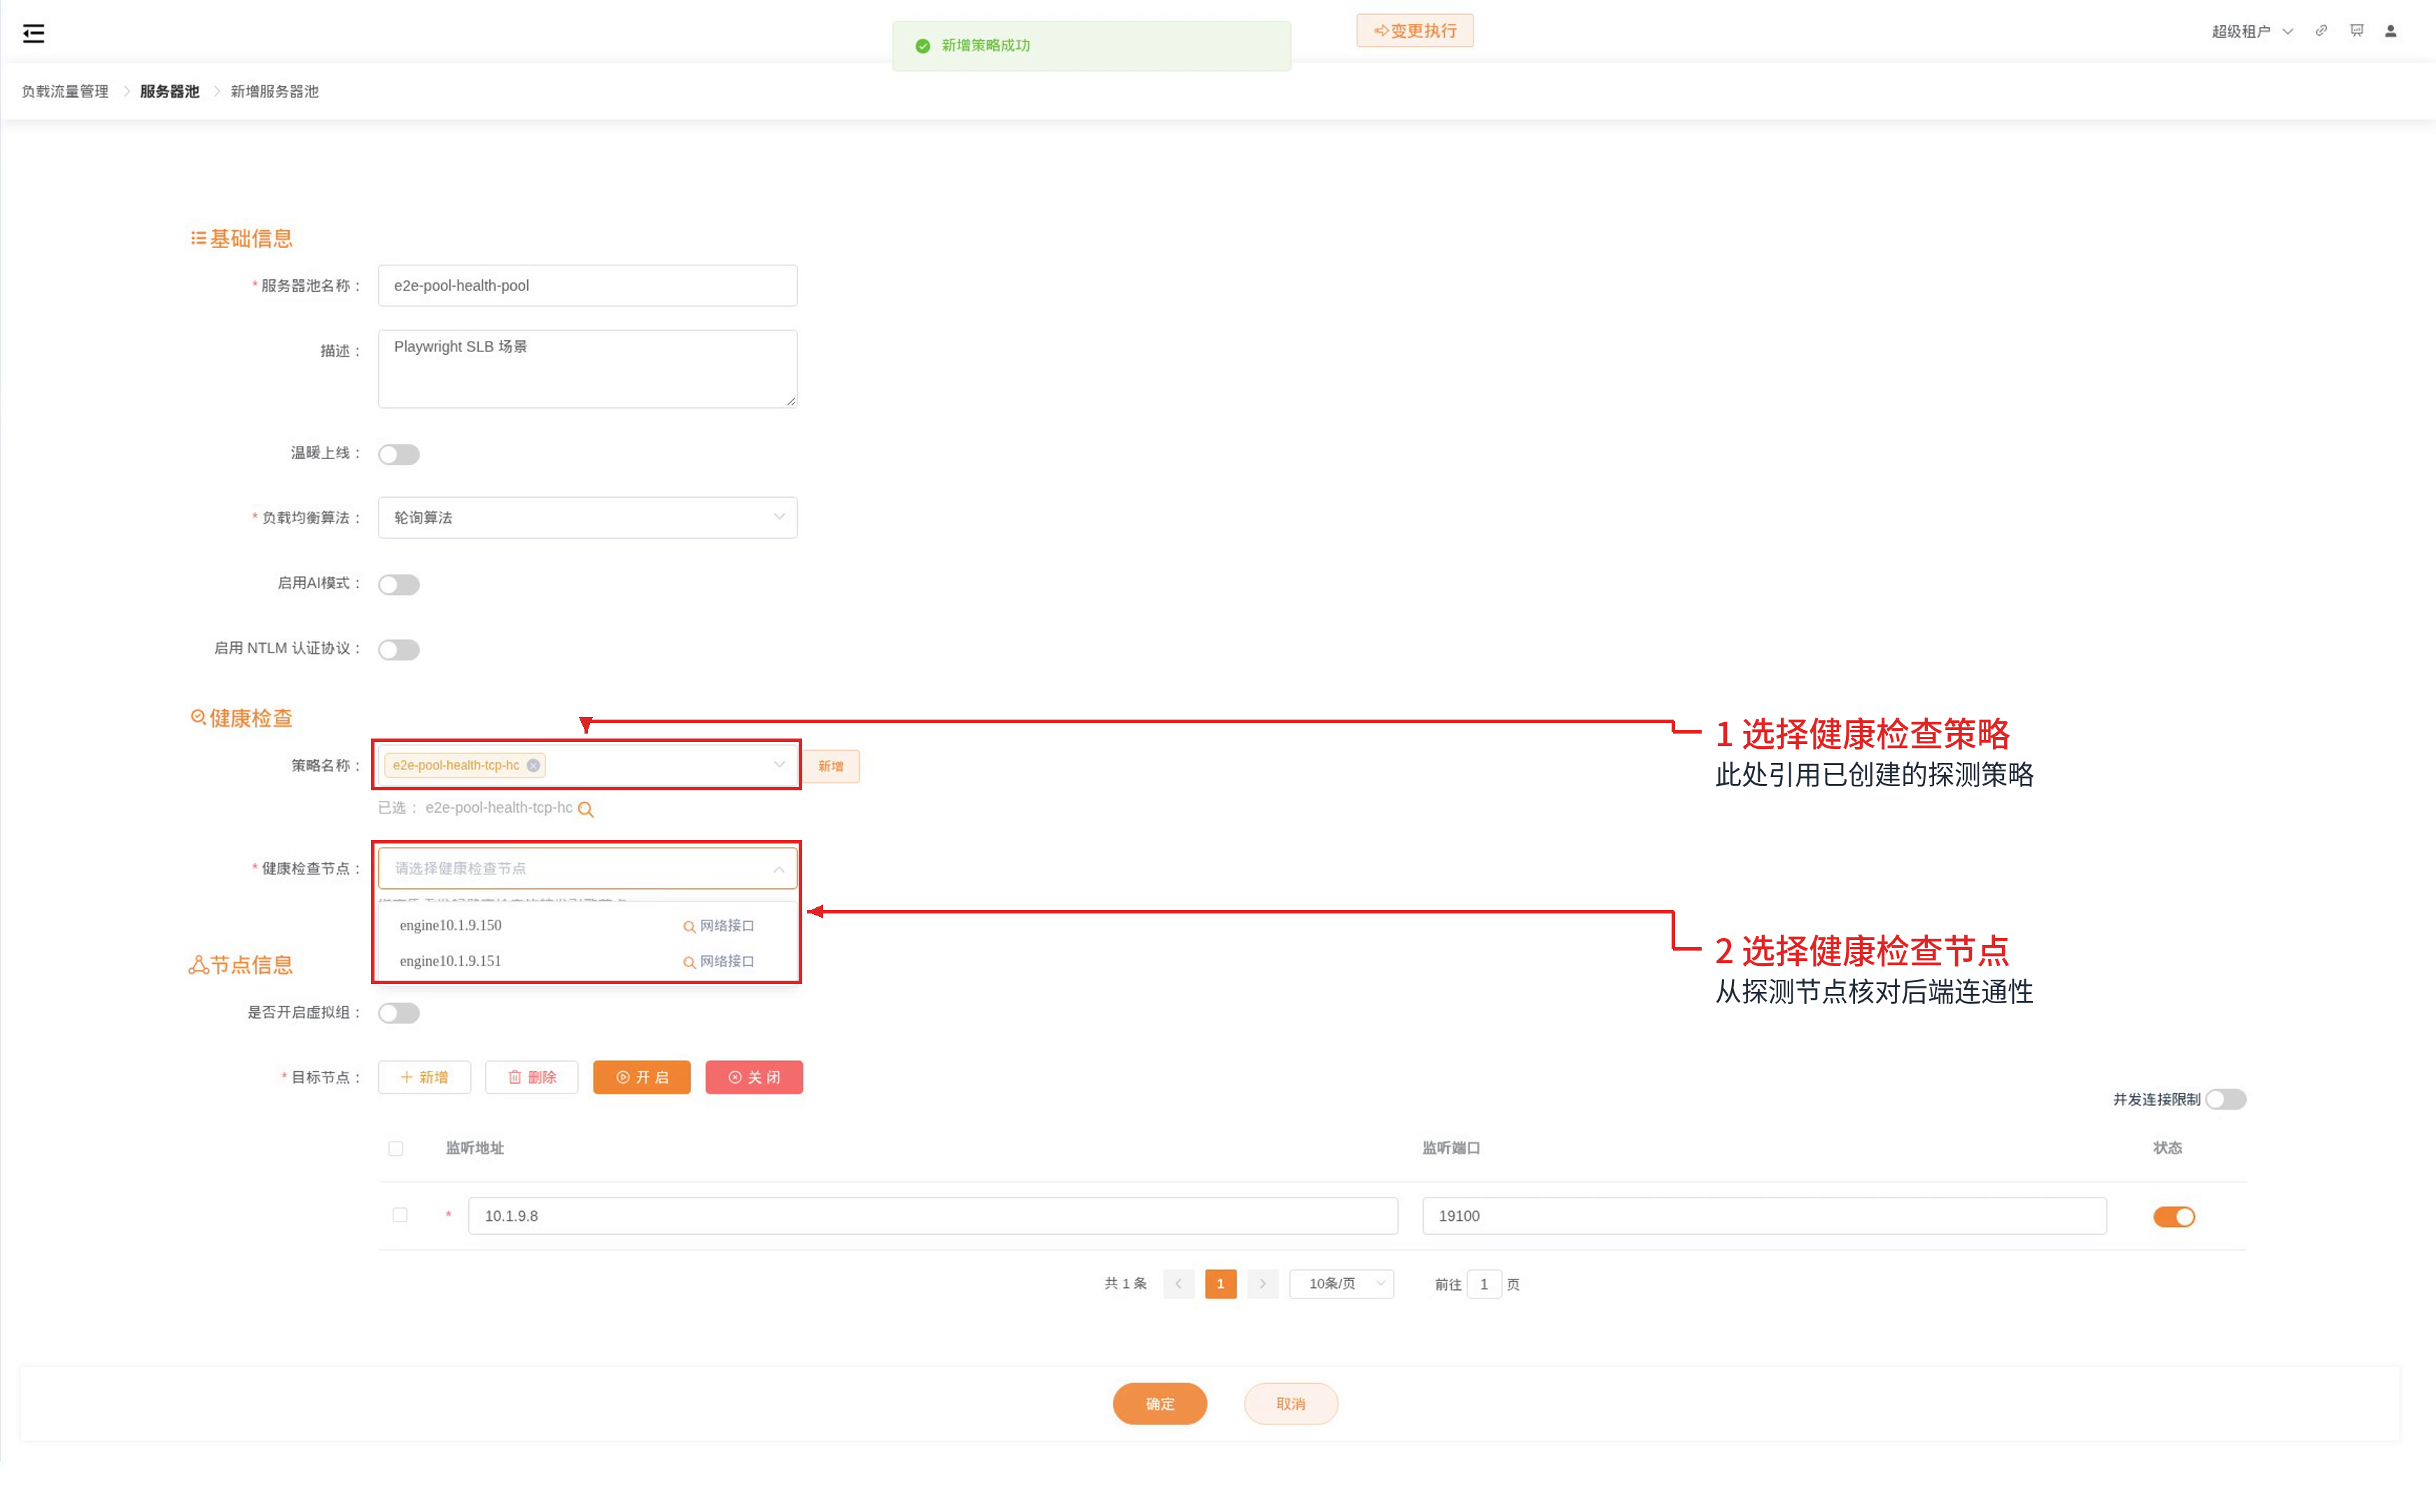
Task: Toggle the 并发连接限制 switch
Action: [x=2225, y=1099]
